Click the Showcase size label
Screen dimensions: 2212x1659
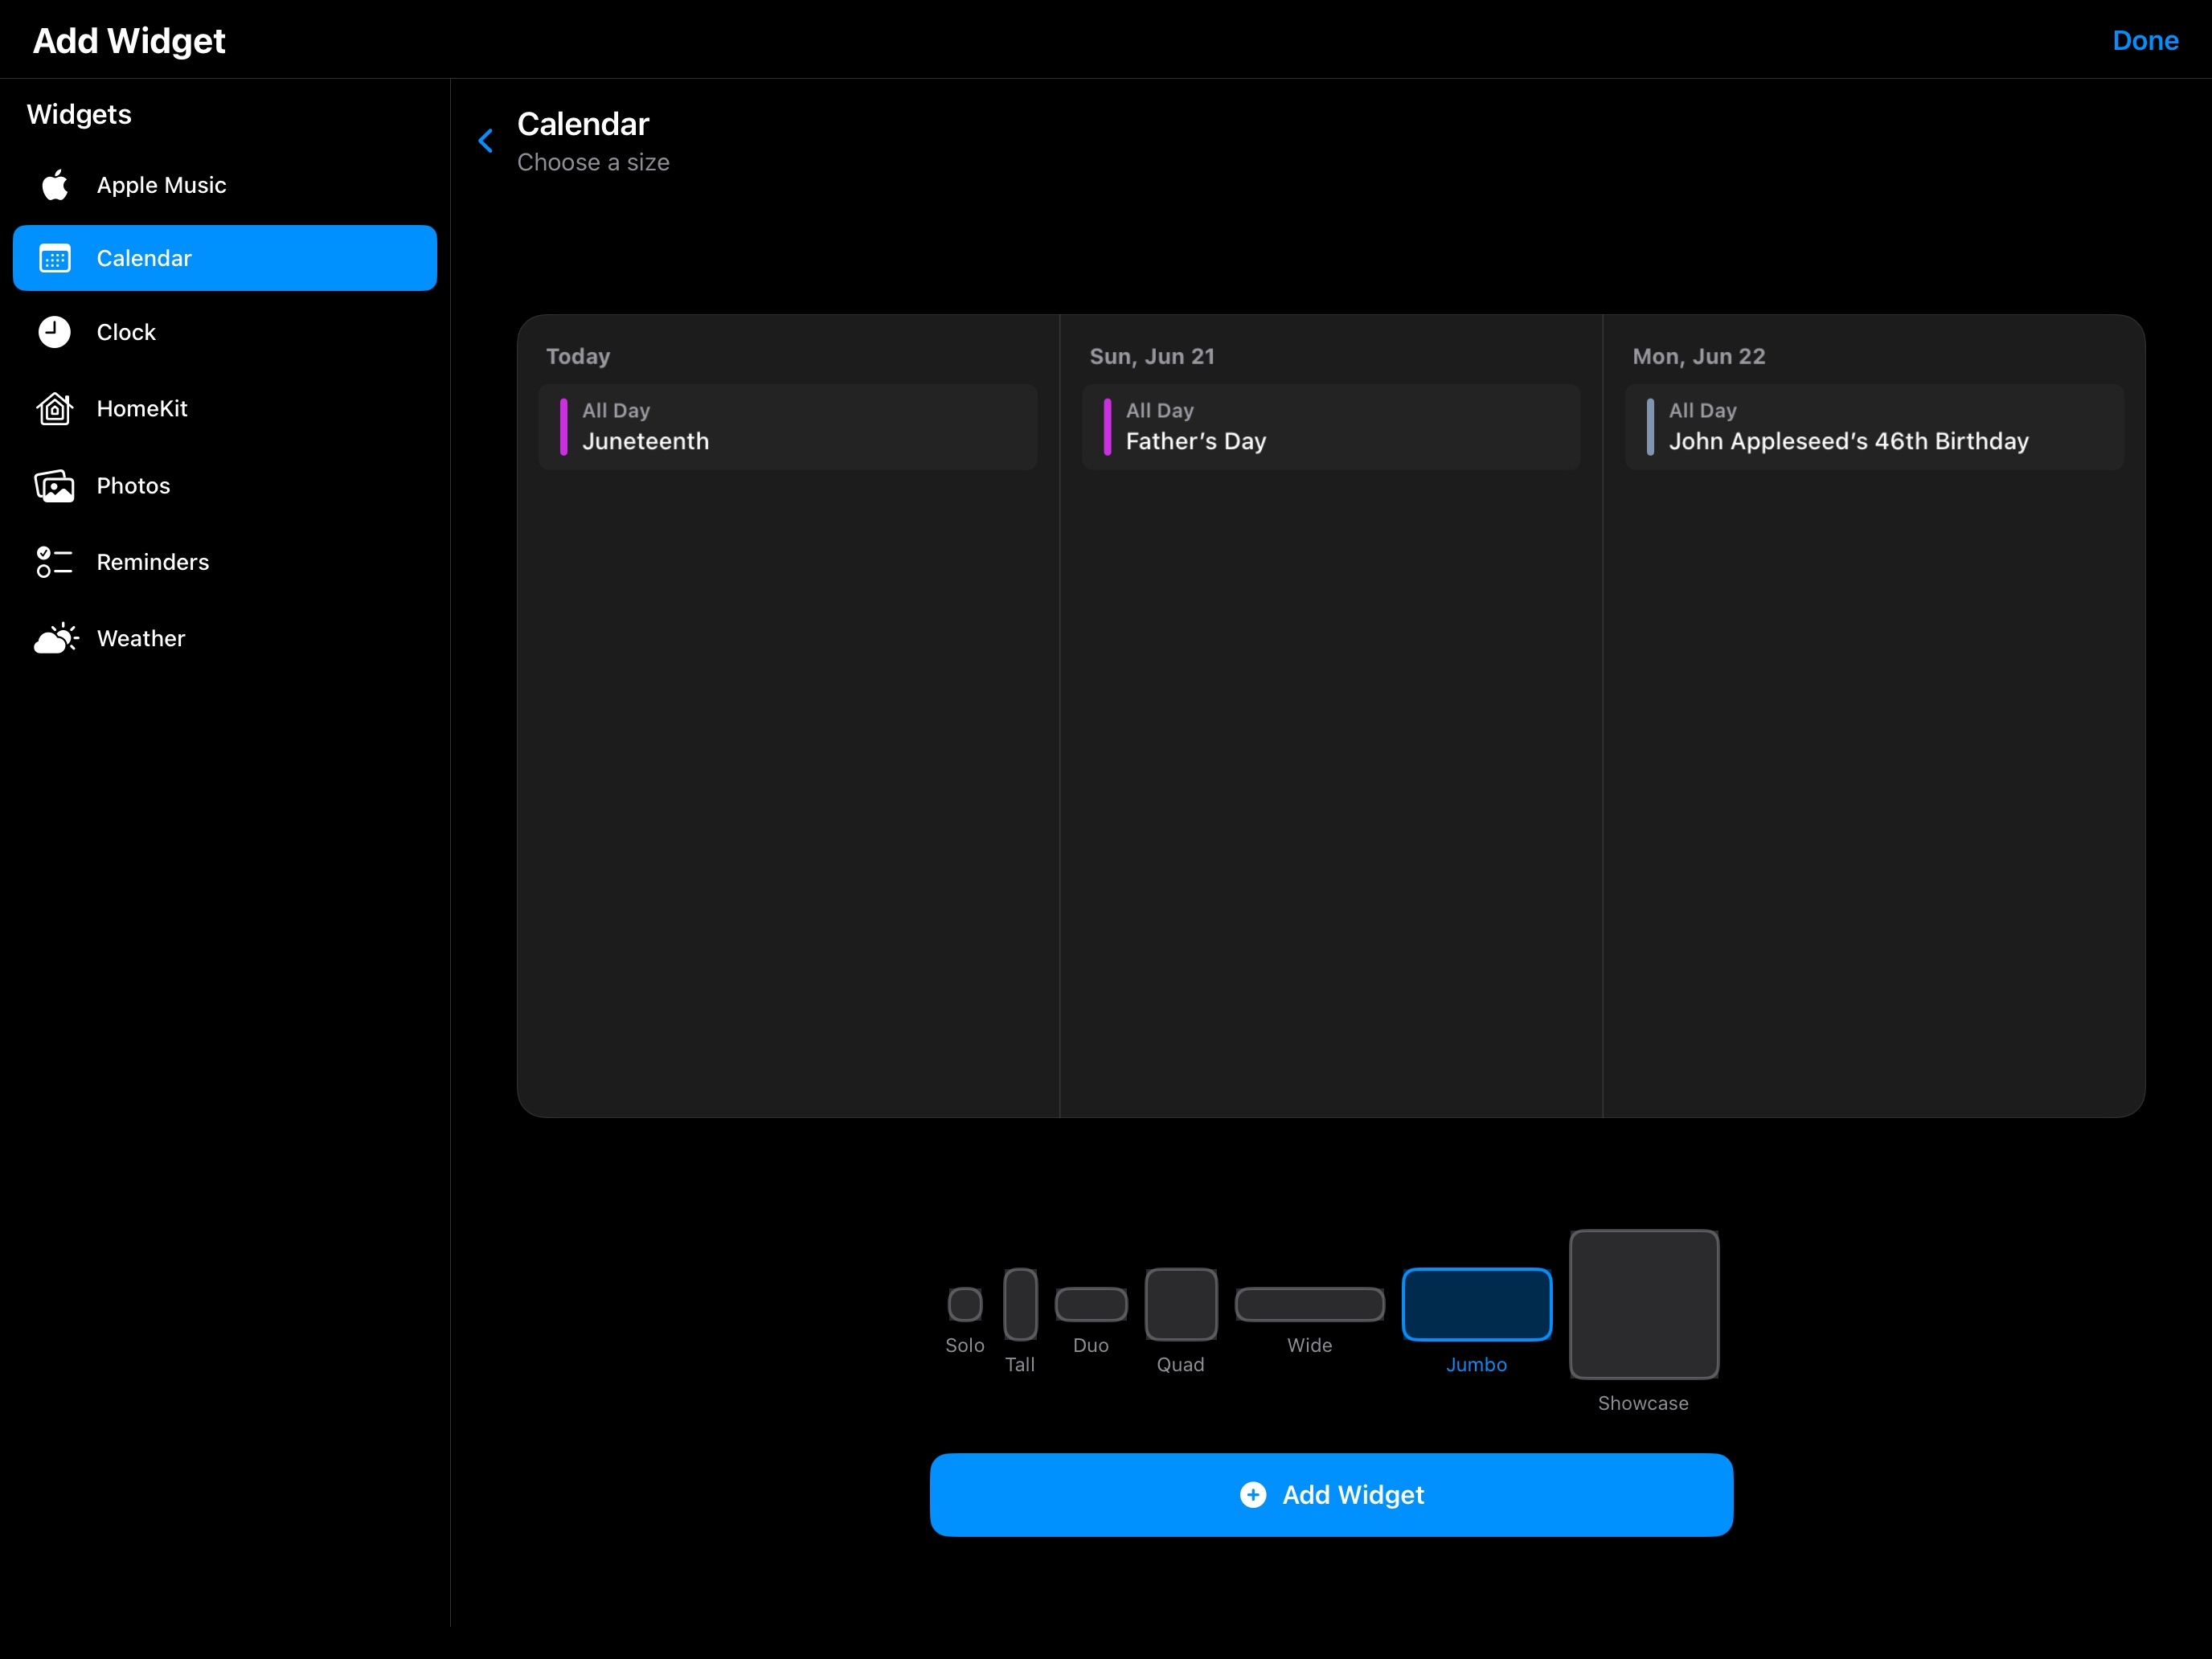point(1644,1403)
